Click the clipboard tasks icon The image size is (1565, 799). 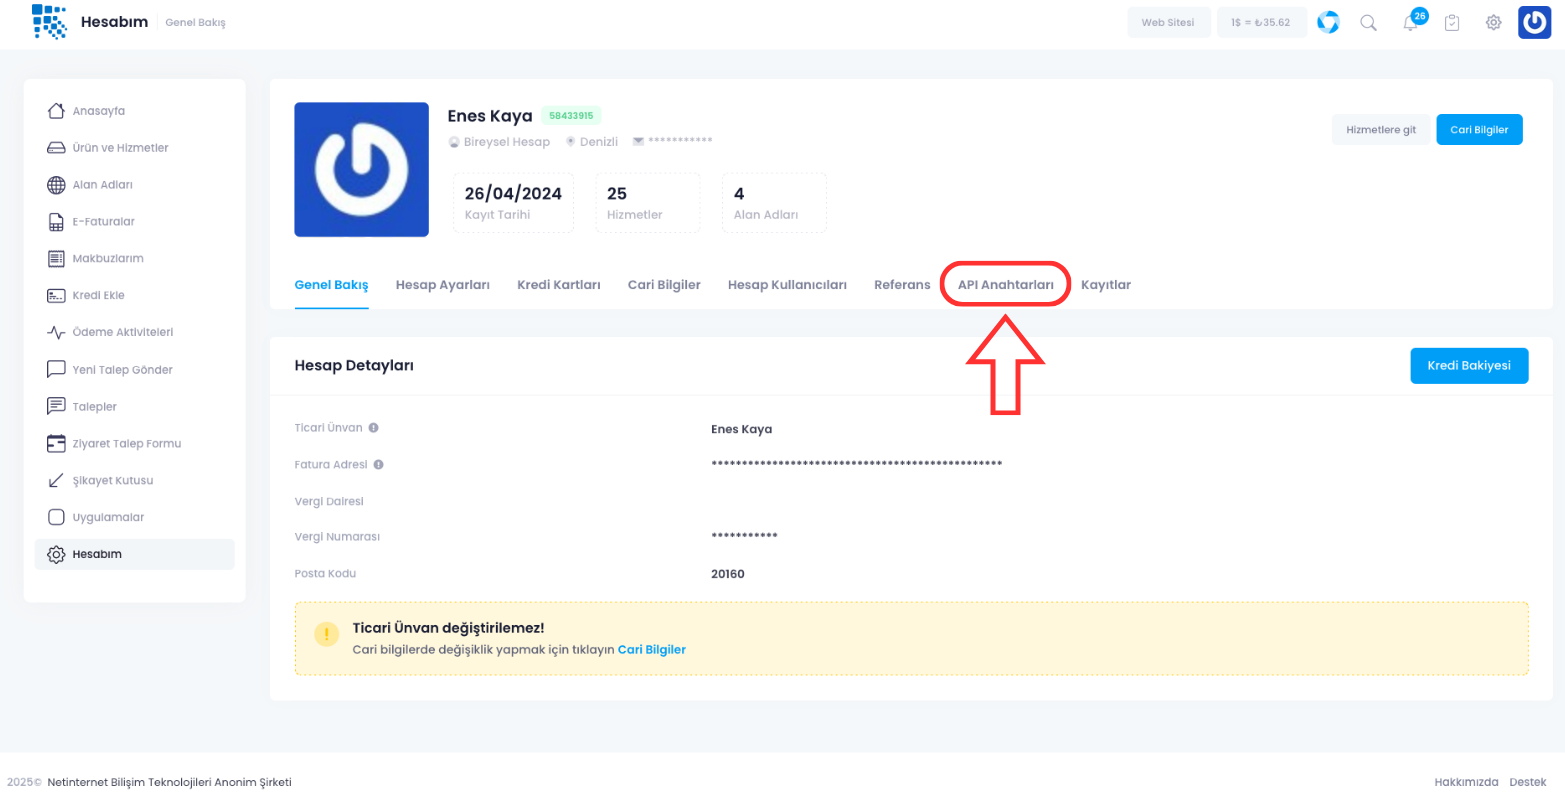[x=1452, y=23]
